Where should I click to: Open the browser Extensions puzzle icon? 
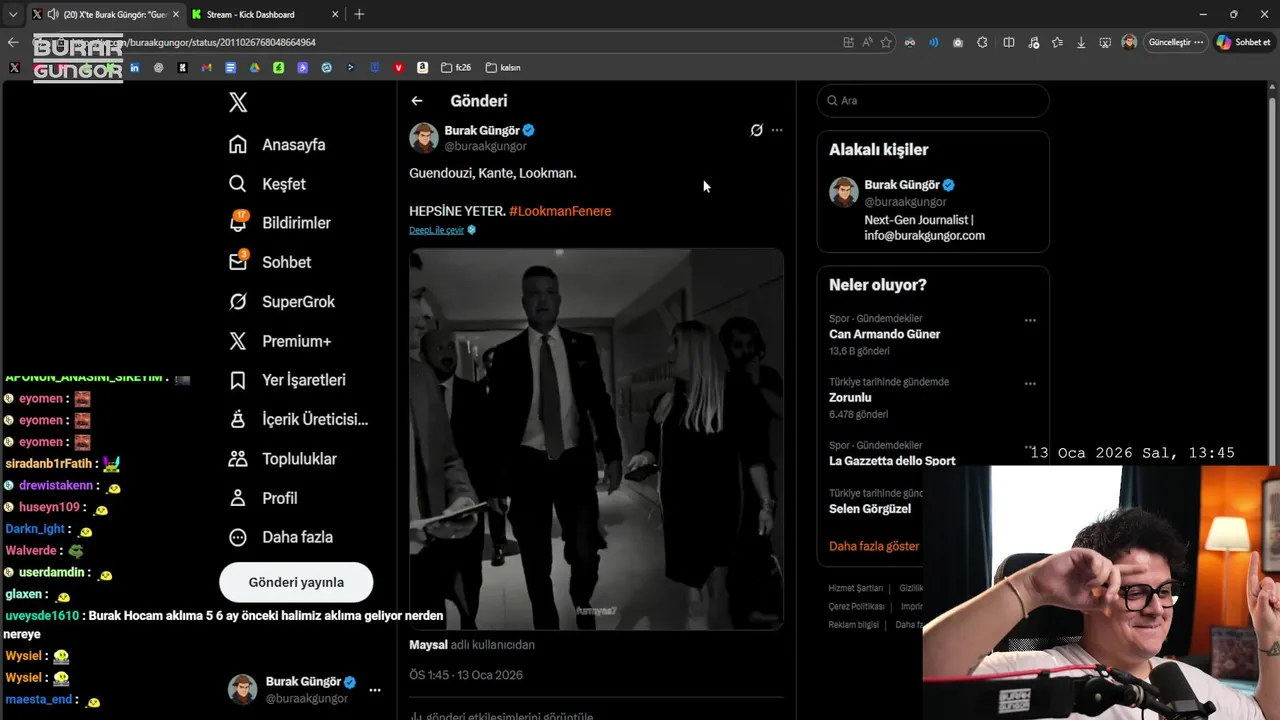tap(982, 42)
